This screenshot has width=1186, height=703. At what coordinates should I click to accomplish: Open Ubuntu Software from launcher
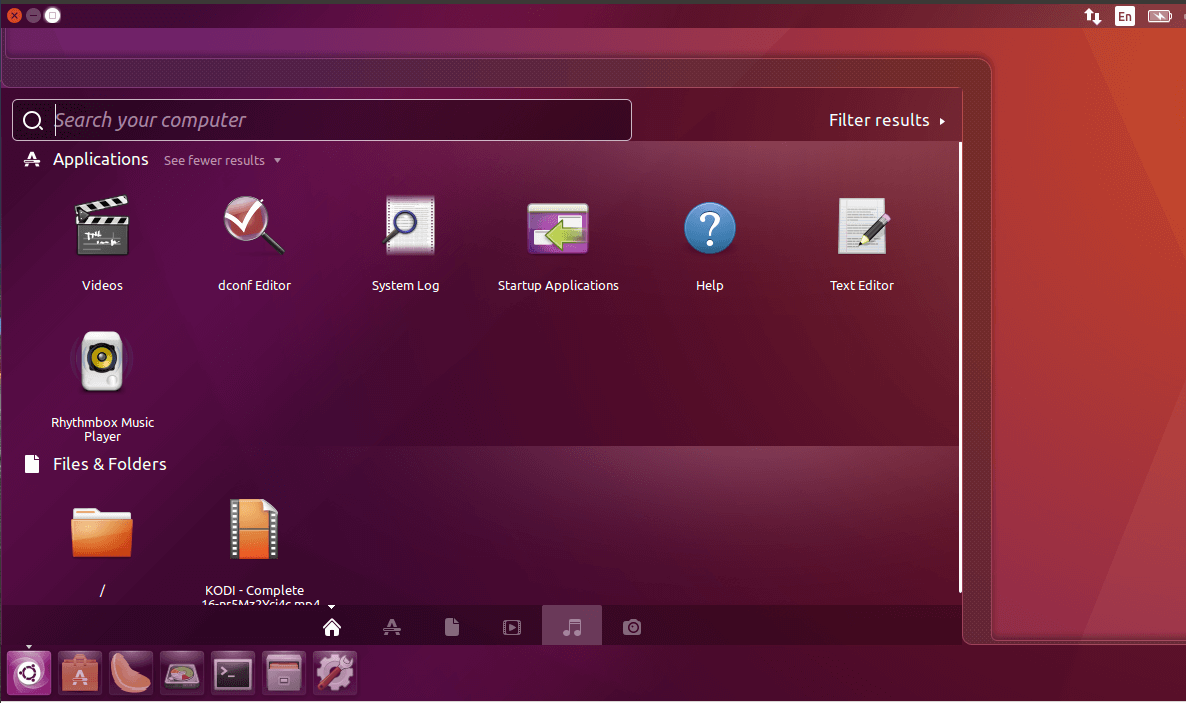(x=80, y=674)
